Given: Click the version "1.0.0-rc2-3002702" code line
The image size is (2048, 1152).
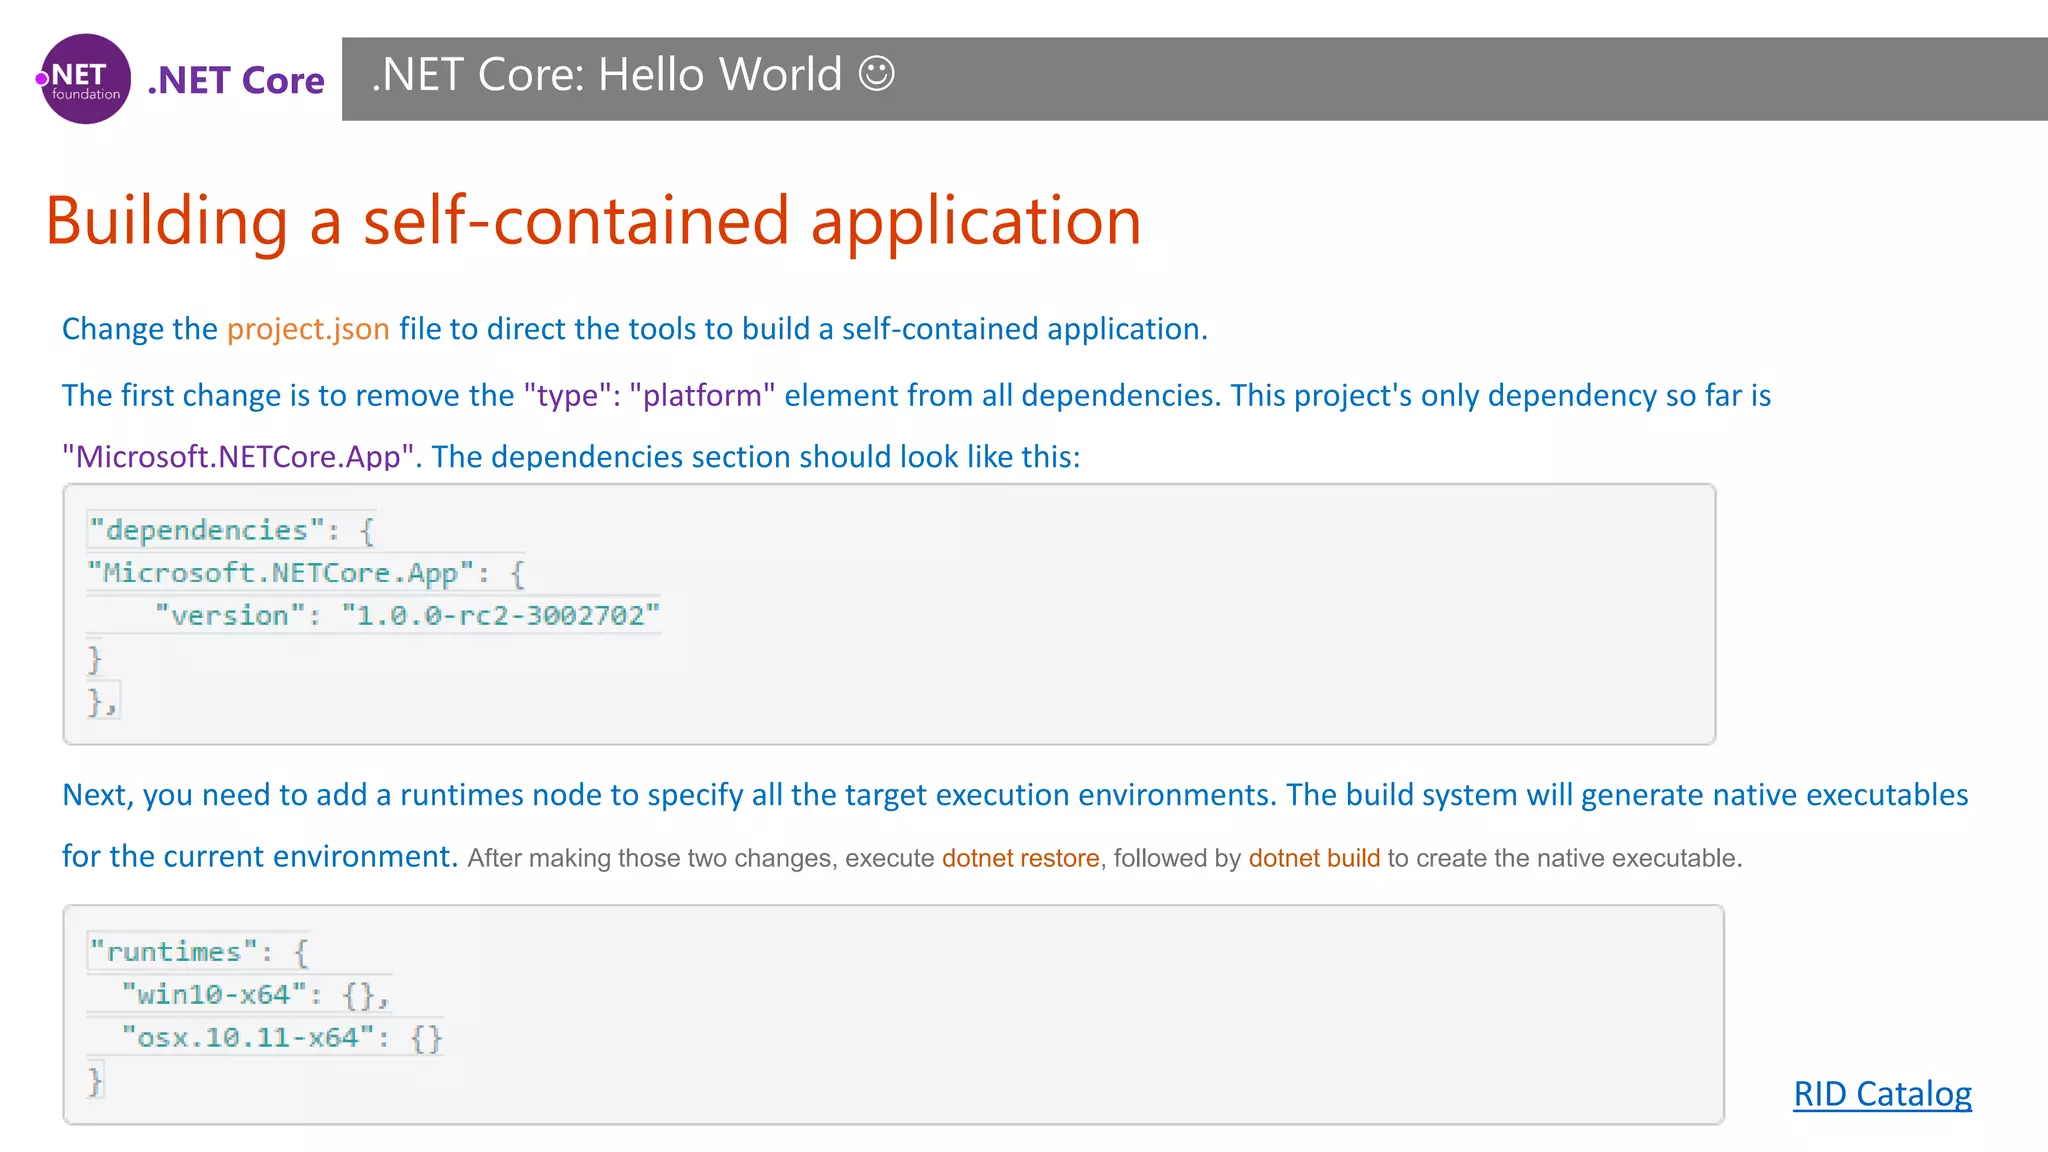Looking at the screenshot, I should click(407, 615).
